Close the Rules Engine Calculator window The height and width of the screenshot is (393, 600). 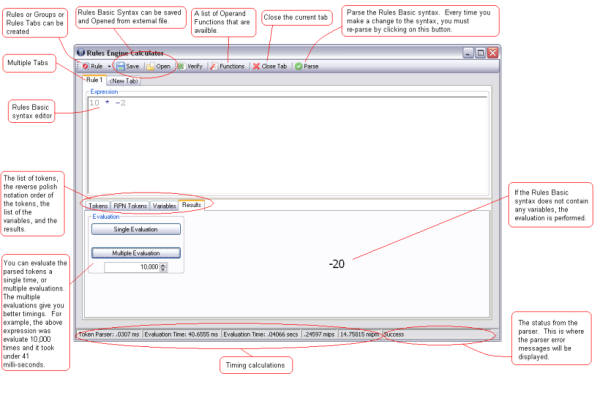tap(493, 53)
